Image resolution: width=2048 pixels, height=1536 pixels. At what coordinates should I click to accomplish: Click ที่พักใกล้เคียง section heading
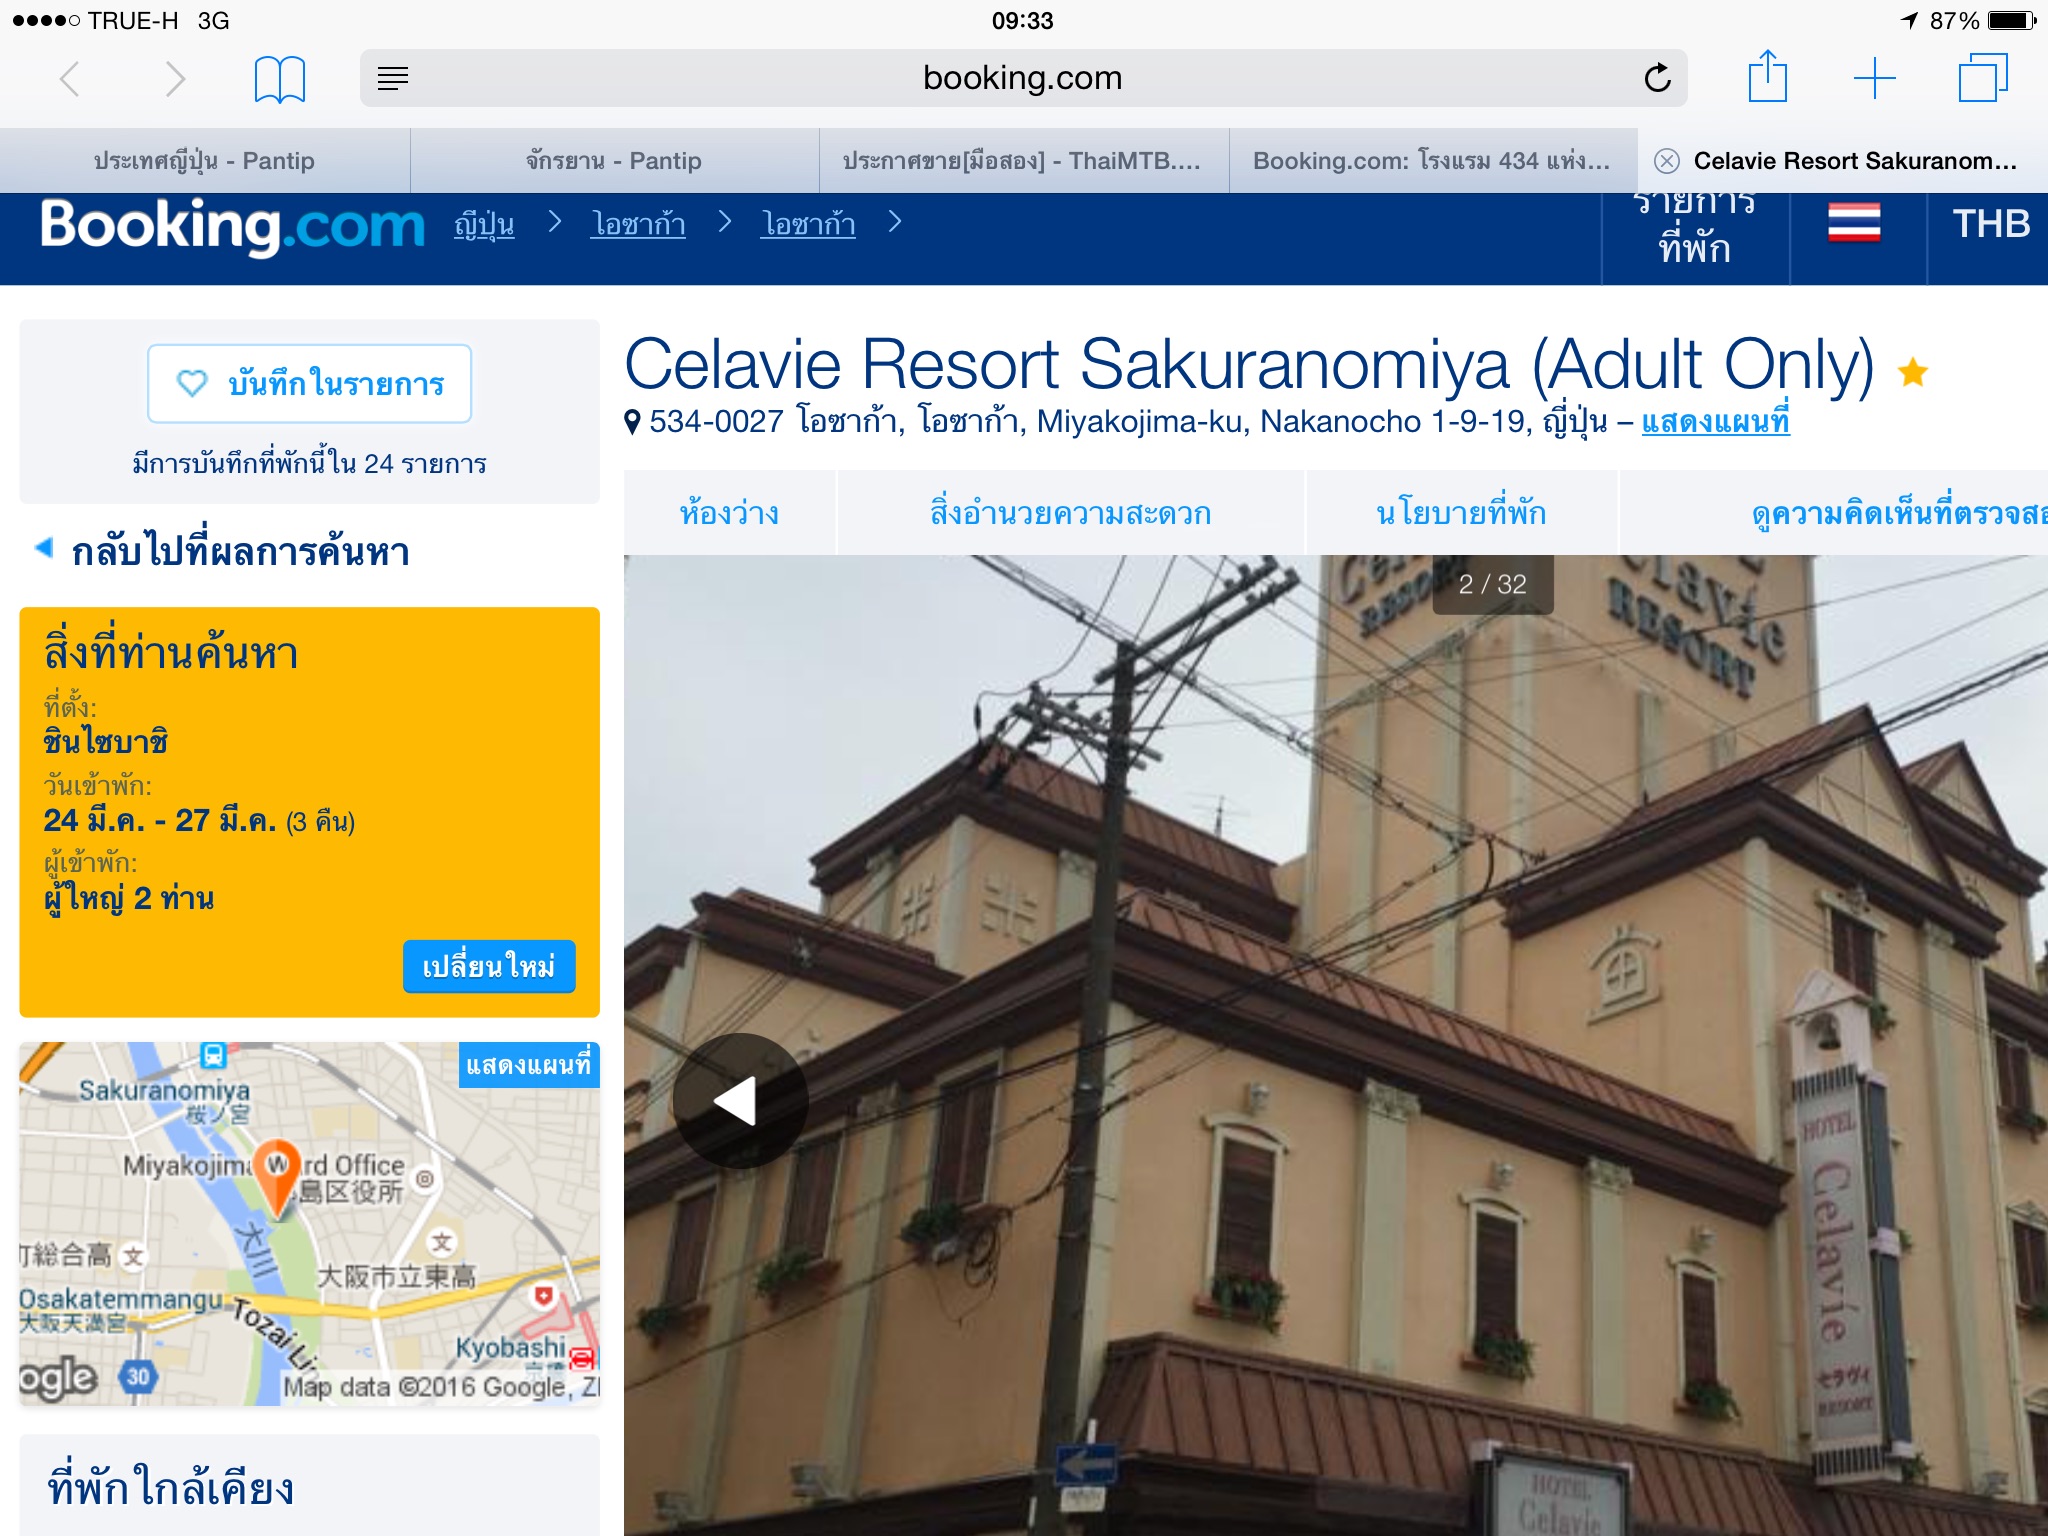click(x=171, y=1488)
